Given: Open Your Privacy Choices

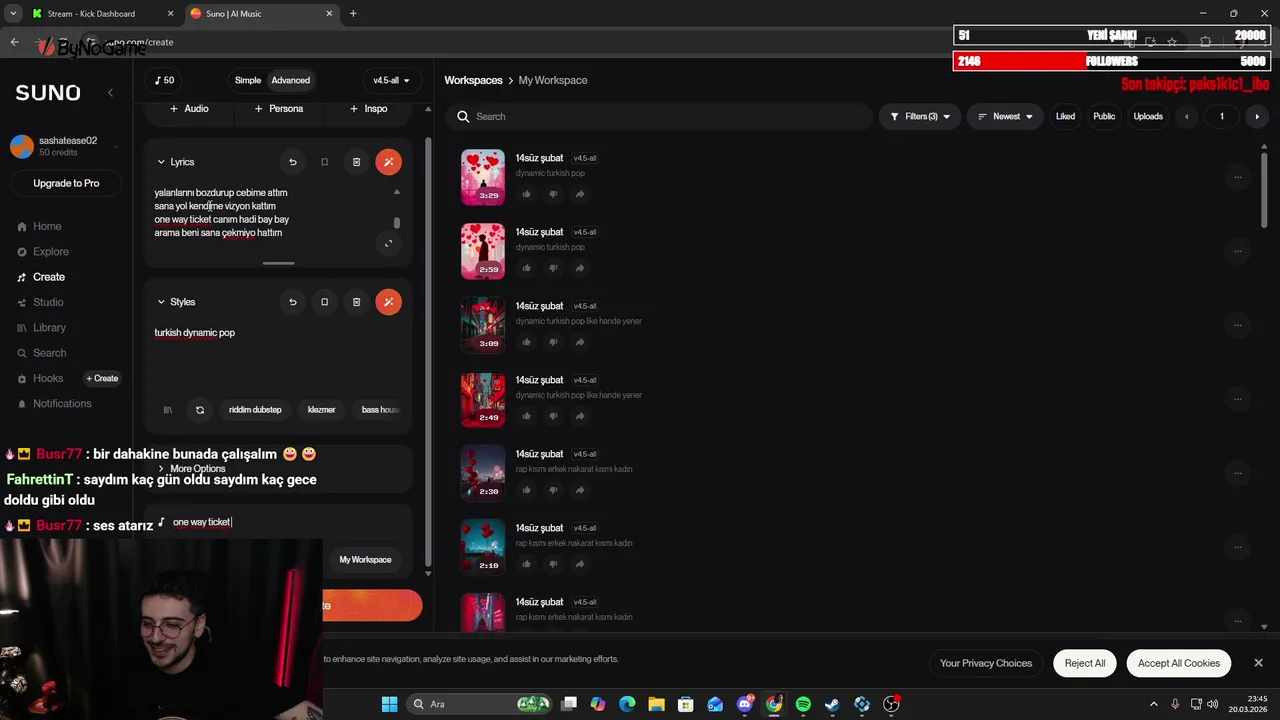Looking at the screenshot, I should (x=986, y=663).
